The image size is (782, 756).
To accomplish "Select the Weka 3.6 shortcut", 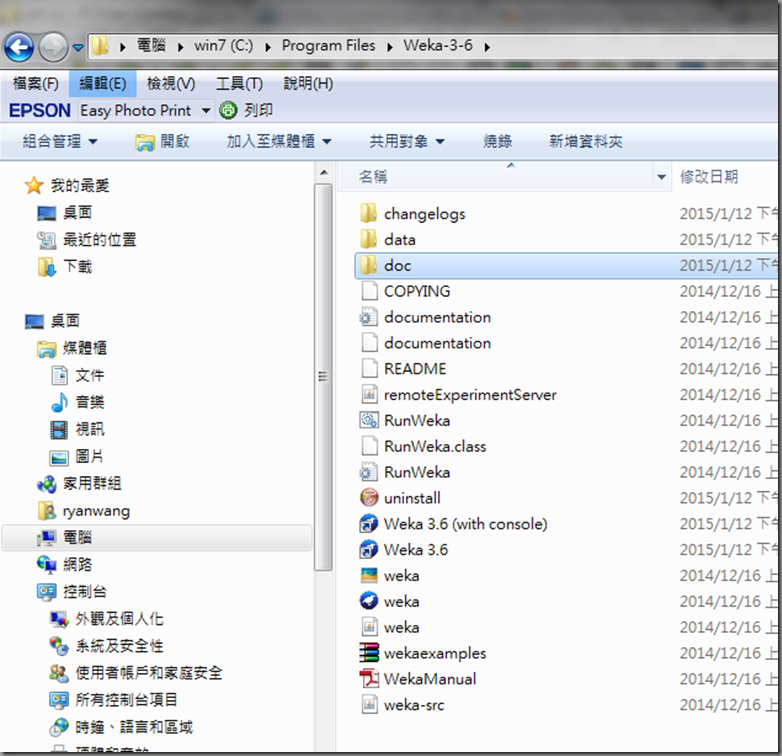I will [x=403, y=550].
